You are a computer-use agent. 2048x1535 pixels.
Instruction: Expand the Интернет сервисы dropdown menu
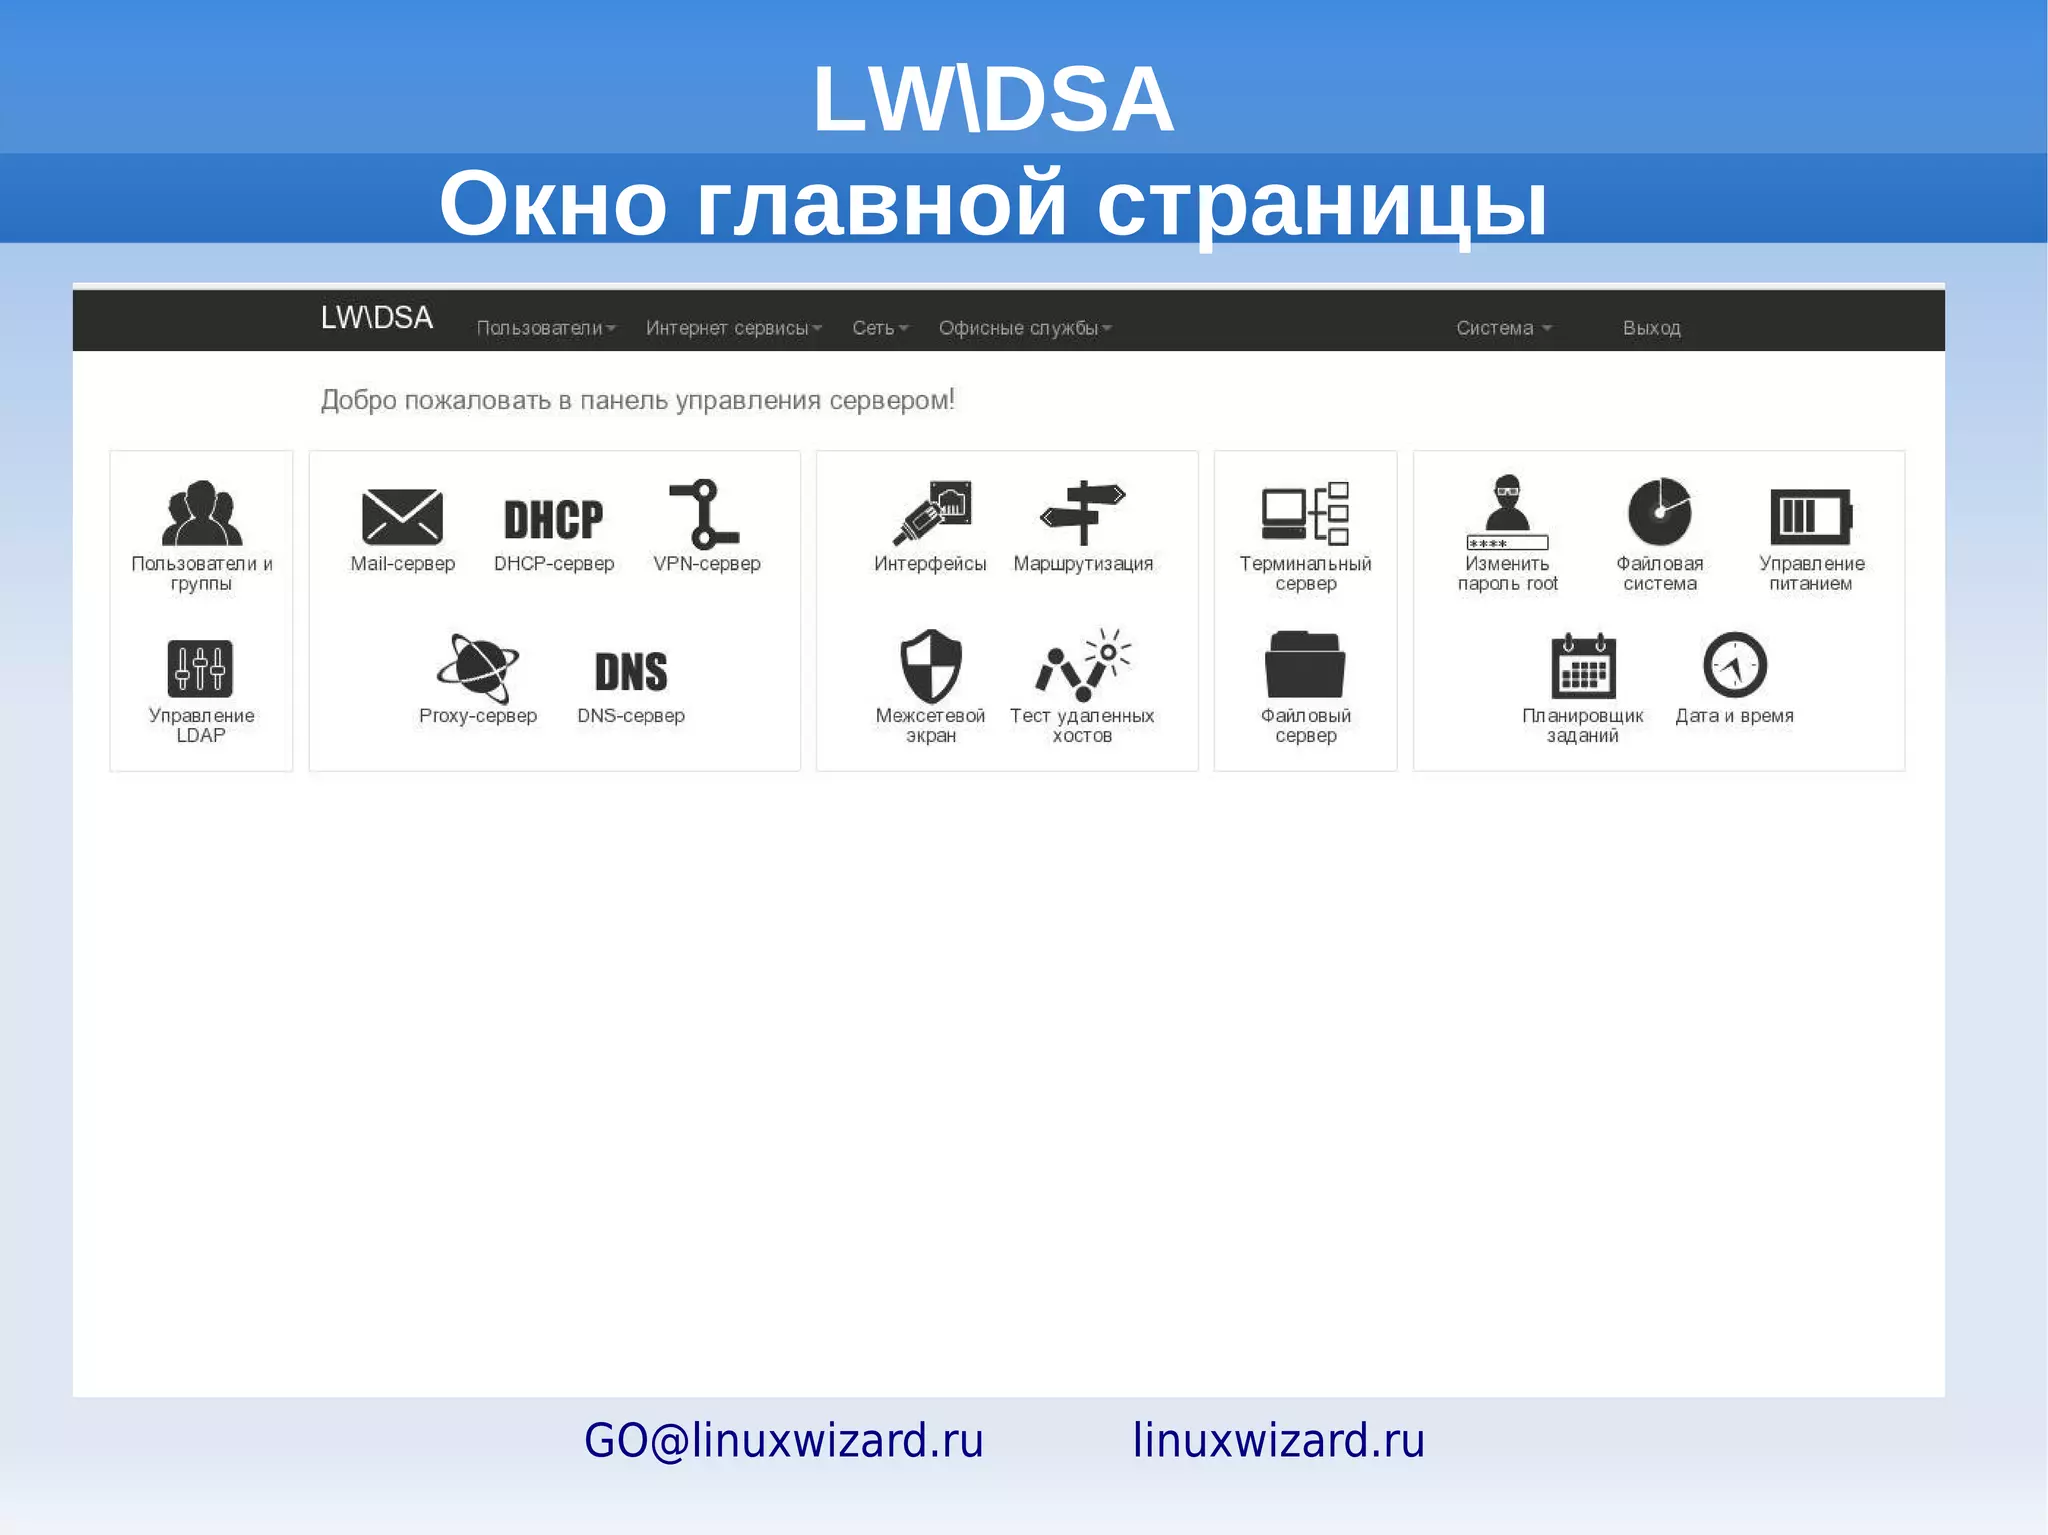pos(734,328)
